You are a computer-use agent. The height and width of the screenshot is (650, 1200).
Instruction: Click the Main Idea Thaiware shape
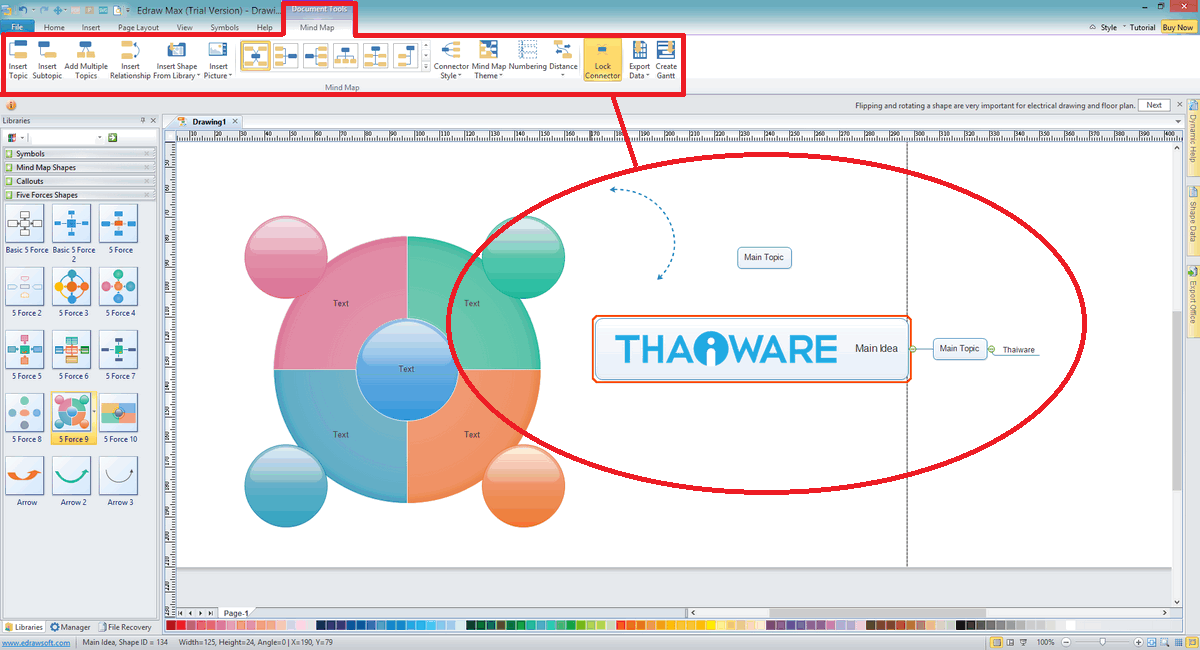coord(752,349)
